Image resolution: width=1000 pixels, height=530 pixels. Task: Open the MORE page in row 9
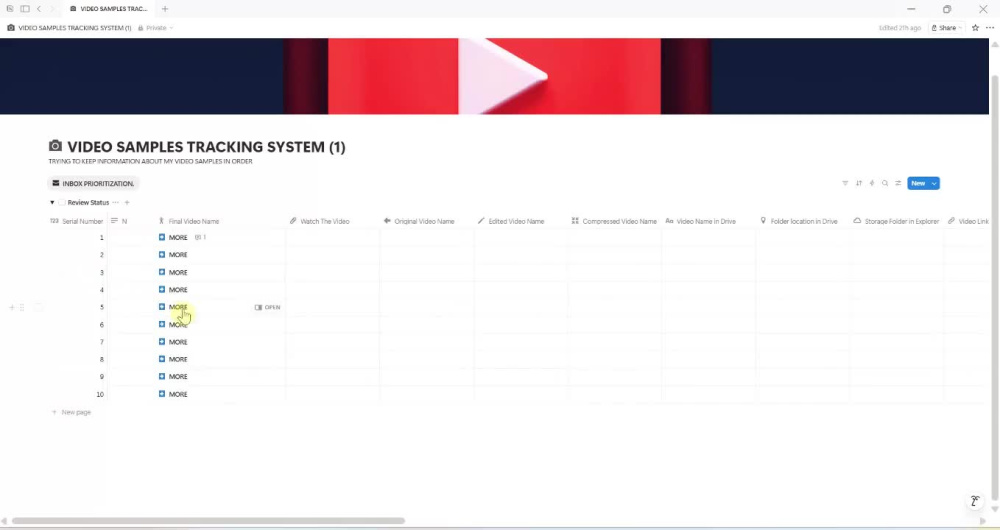(178, 376)
